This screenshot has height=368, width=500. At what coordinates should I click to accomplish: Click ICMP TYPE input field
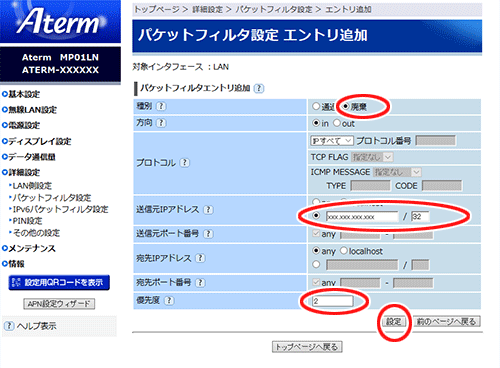click(370, 186)
